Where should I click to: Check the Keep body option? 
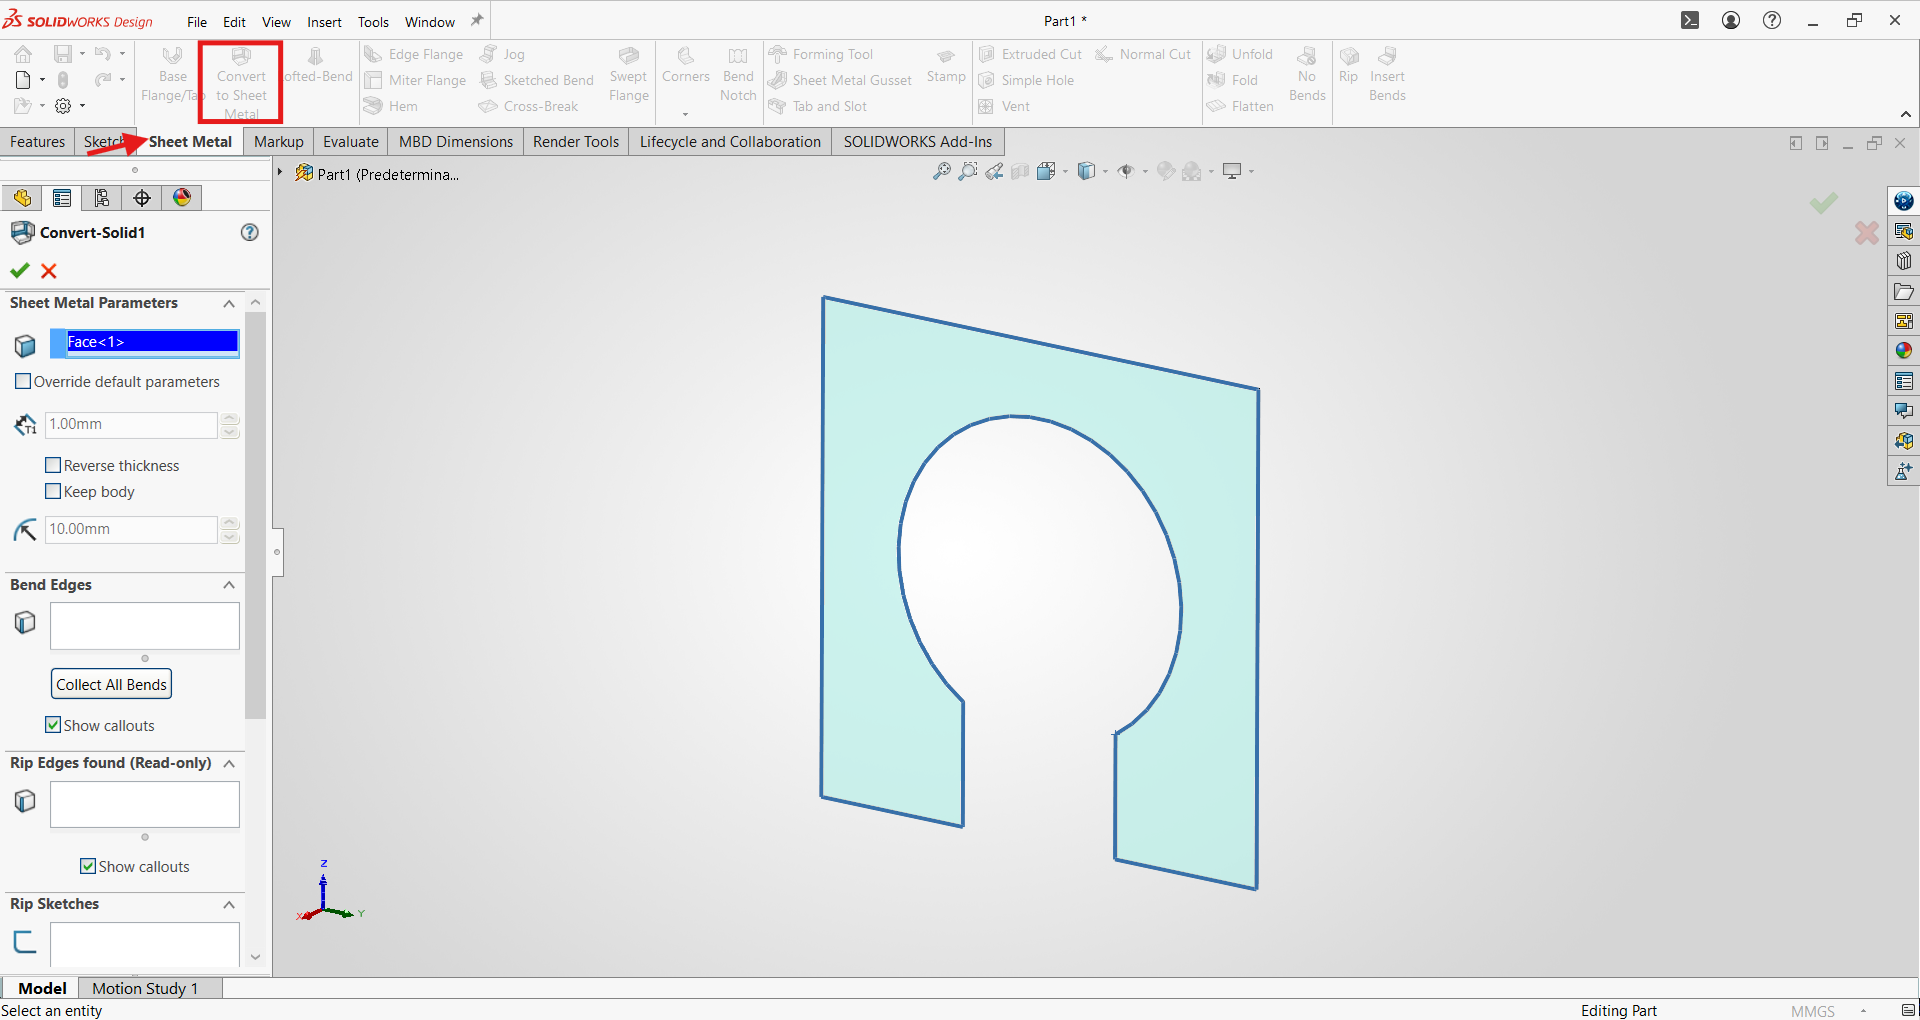point(53,491)
